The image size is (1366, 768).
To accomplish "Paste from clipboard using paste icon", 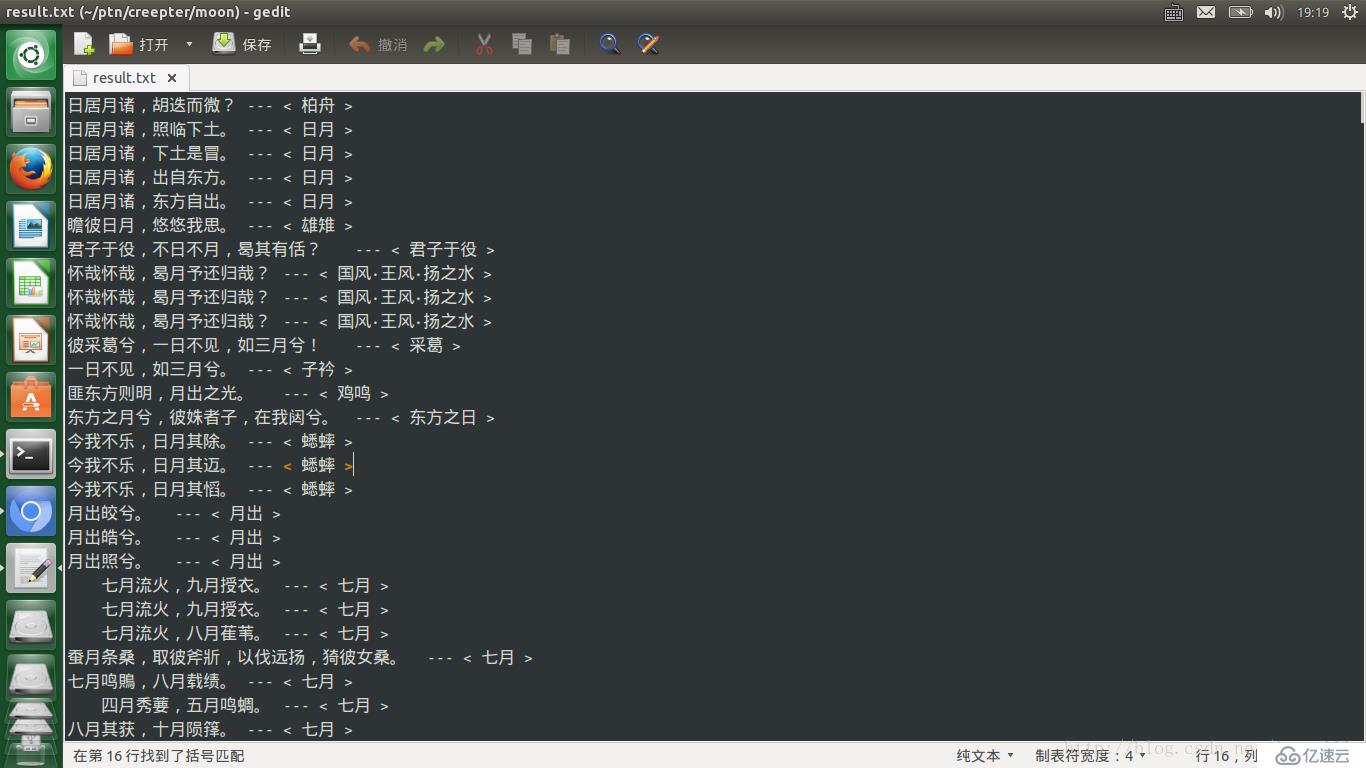I will (559, 44).
